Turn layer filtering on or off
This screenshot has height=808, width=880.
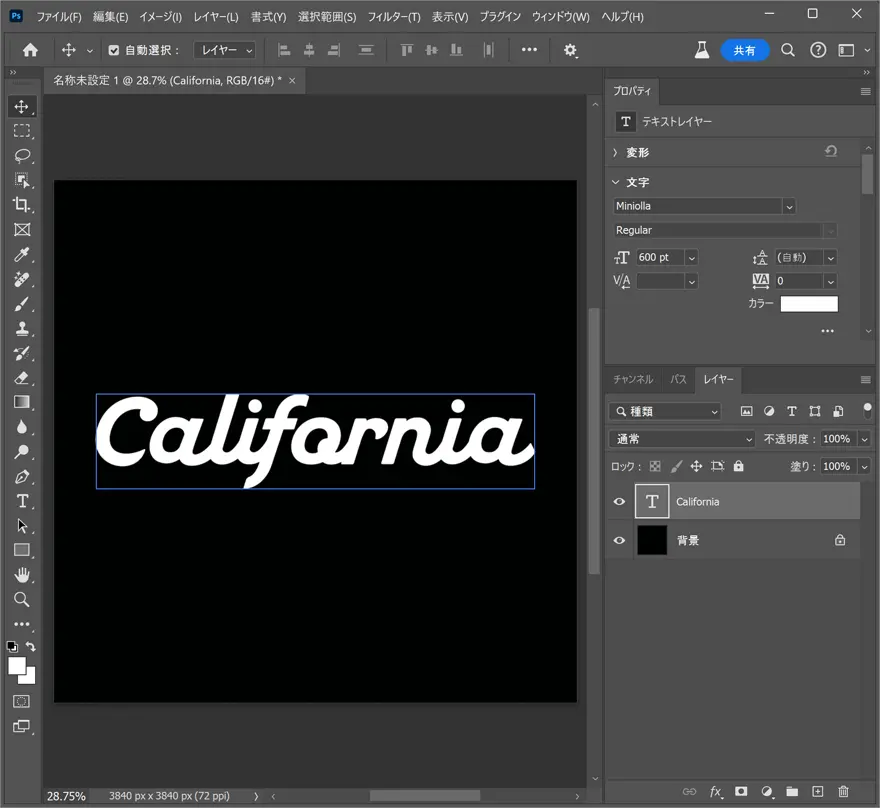pos(867,411)
